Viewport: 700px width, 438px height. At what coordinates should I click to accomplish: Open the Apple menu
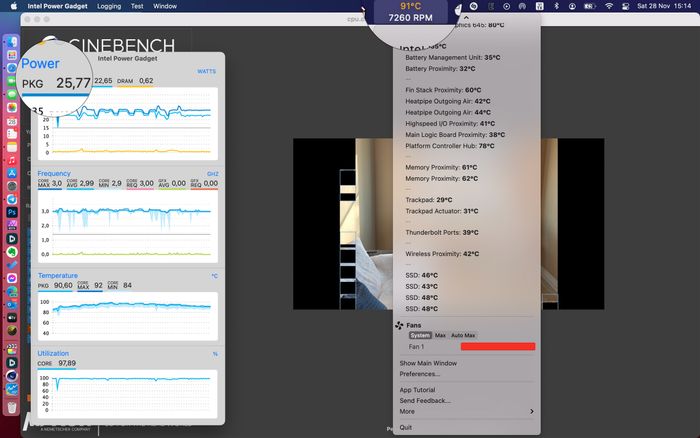(x=14, y=6)
